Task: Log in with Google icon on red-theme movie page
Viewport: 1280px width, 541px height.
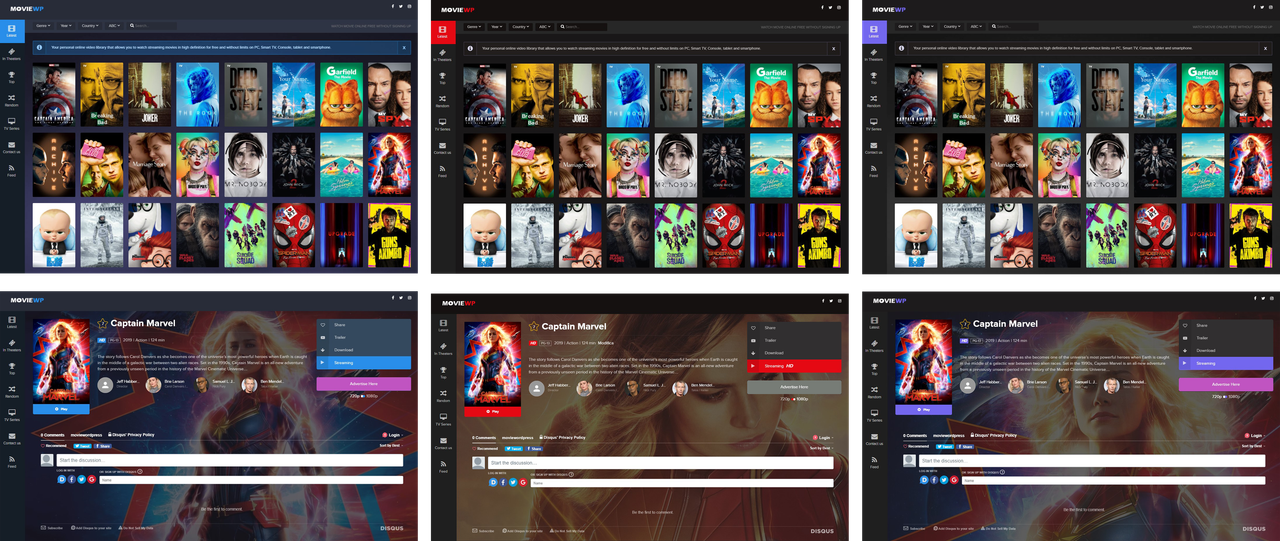Action: (523, 482)
